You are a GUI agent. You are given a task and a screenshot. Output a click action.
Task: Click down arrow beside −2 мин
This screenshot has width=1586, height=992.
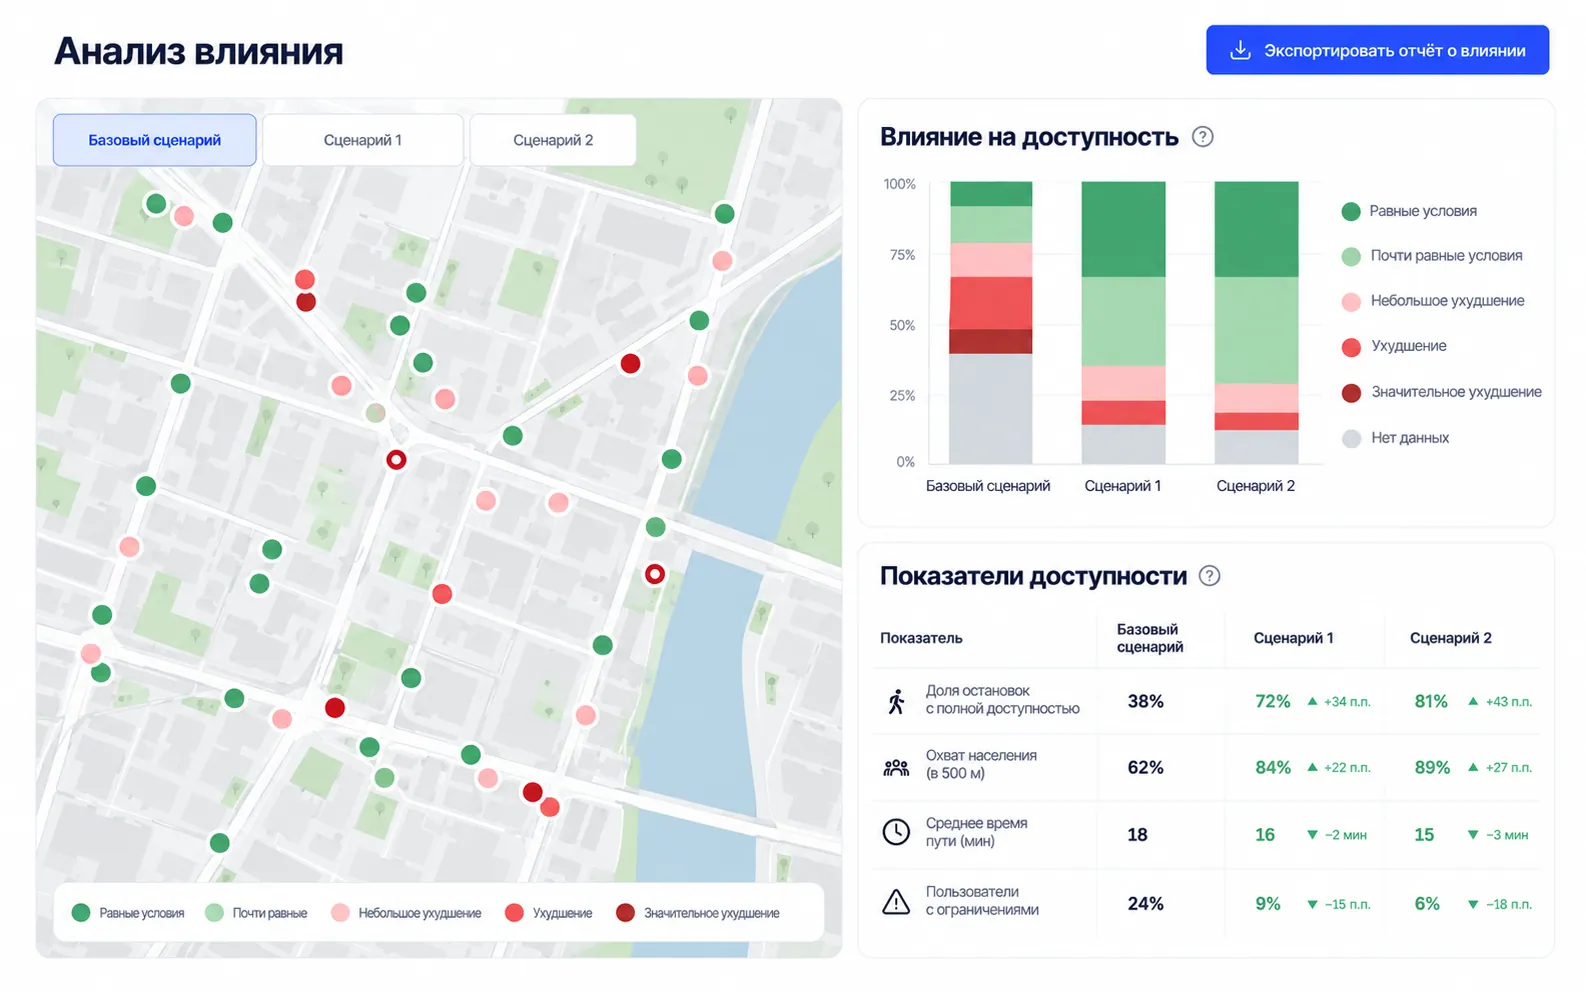(x=1312, y=835)
